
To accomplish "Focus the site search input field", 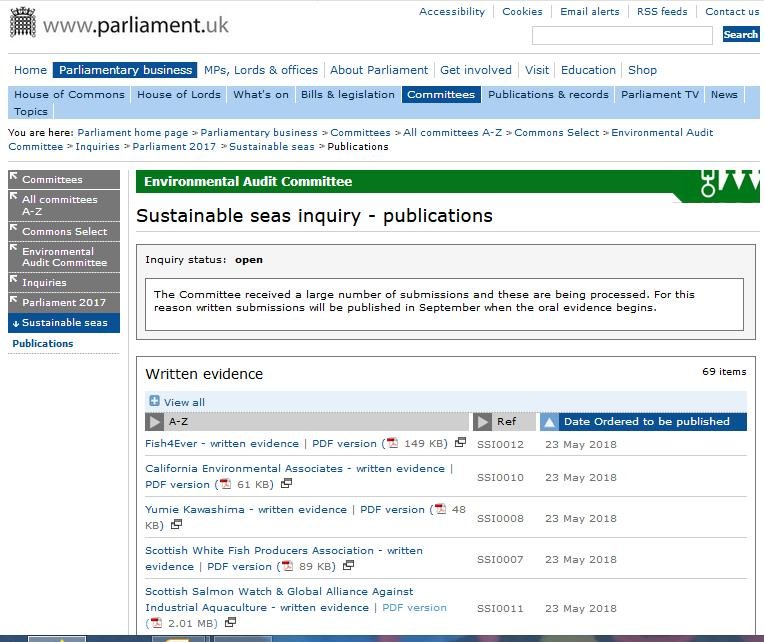I will [622, 36].
